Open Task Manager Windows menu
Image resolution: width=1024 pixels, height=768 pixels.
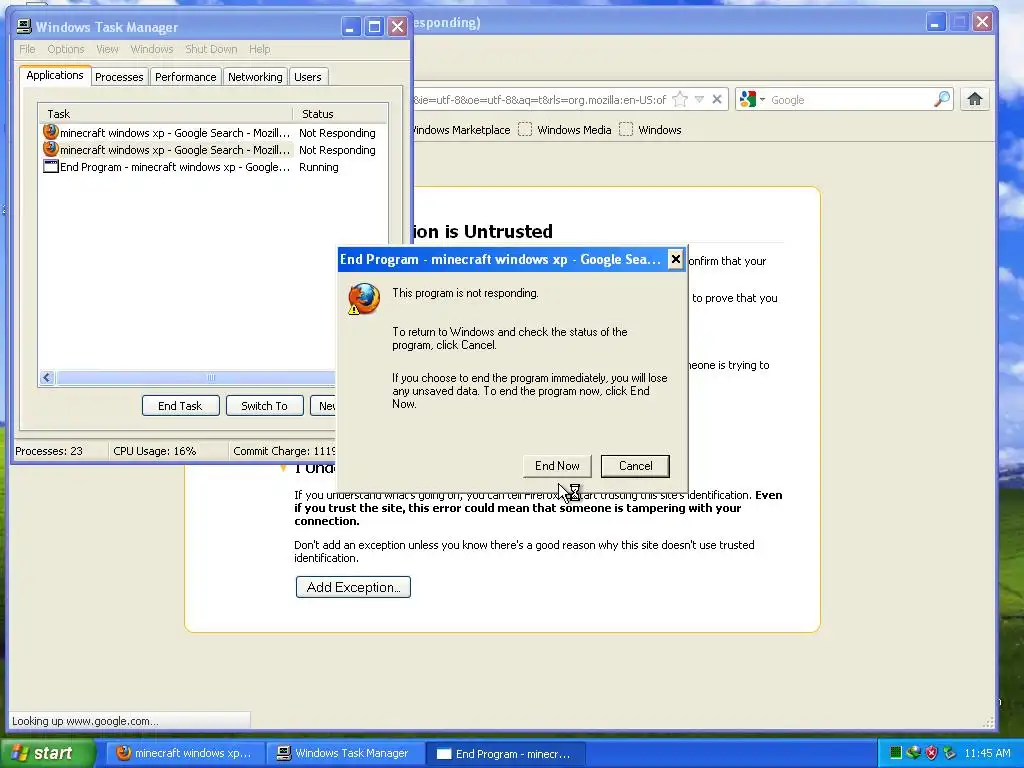click(152, 49)
